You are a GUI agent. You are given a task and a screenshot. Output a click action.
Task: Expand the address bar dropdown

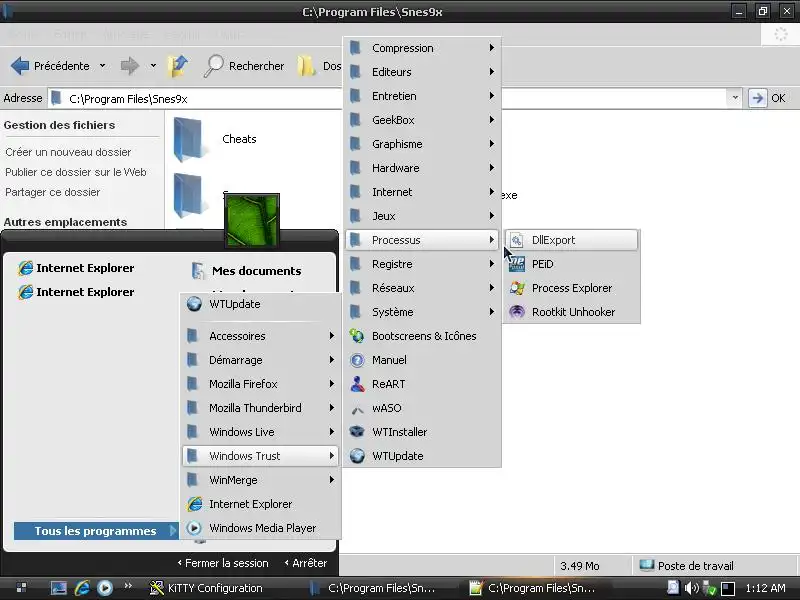coord(735,97)
